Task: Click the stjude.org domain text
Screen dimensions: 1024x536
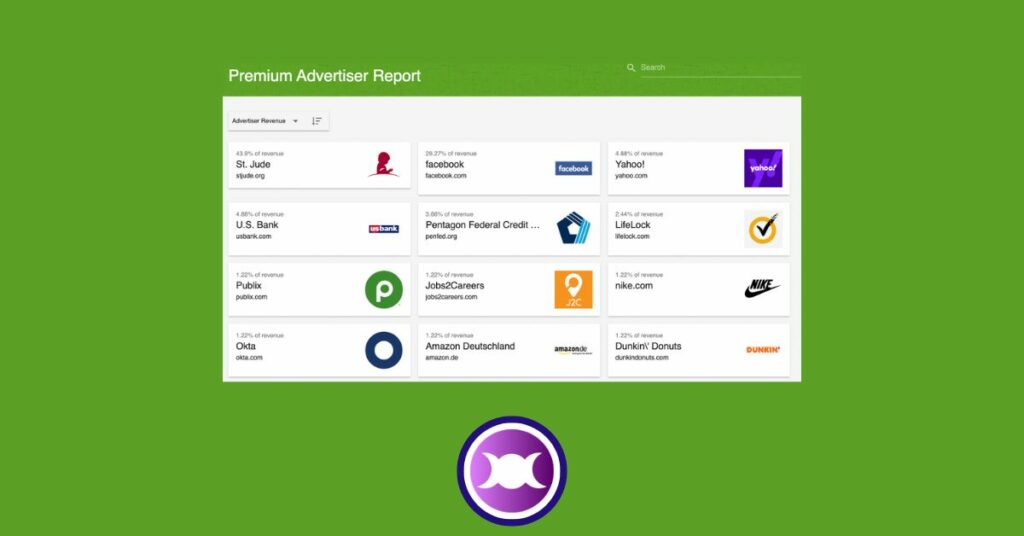Action: pos(250,176)
